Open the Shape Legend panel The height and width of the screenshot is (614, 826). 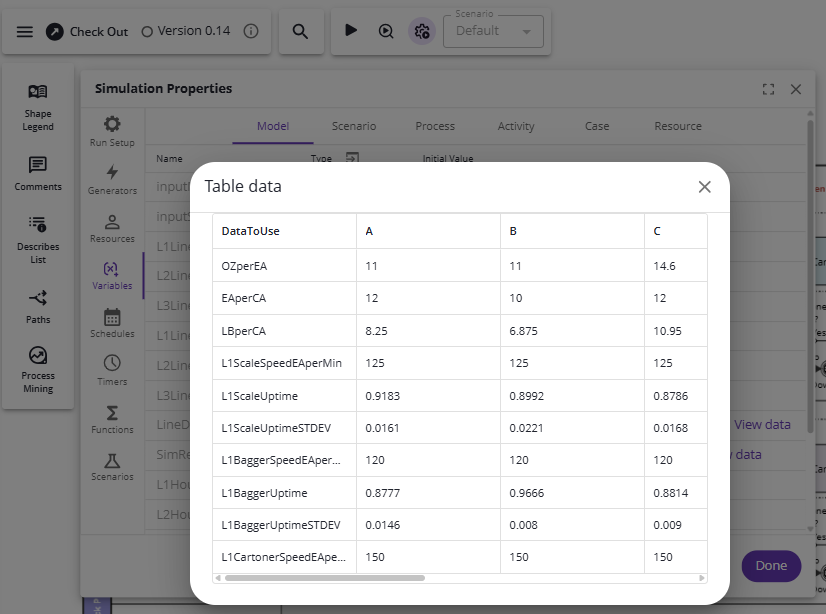(38, 106)
